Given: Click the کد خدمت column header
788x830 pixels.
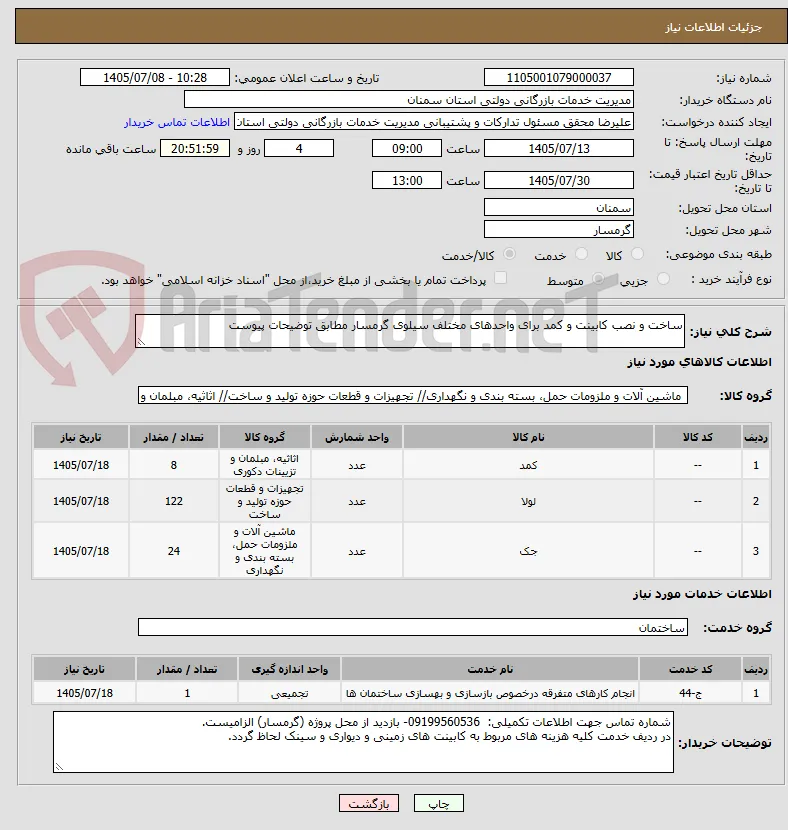Looking at the screenshot, I should (x=690, y=669).
